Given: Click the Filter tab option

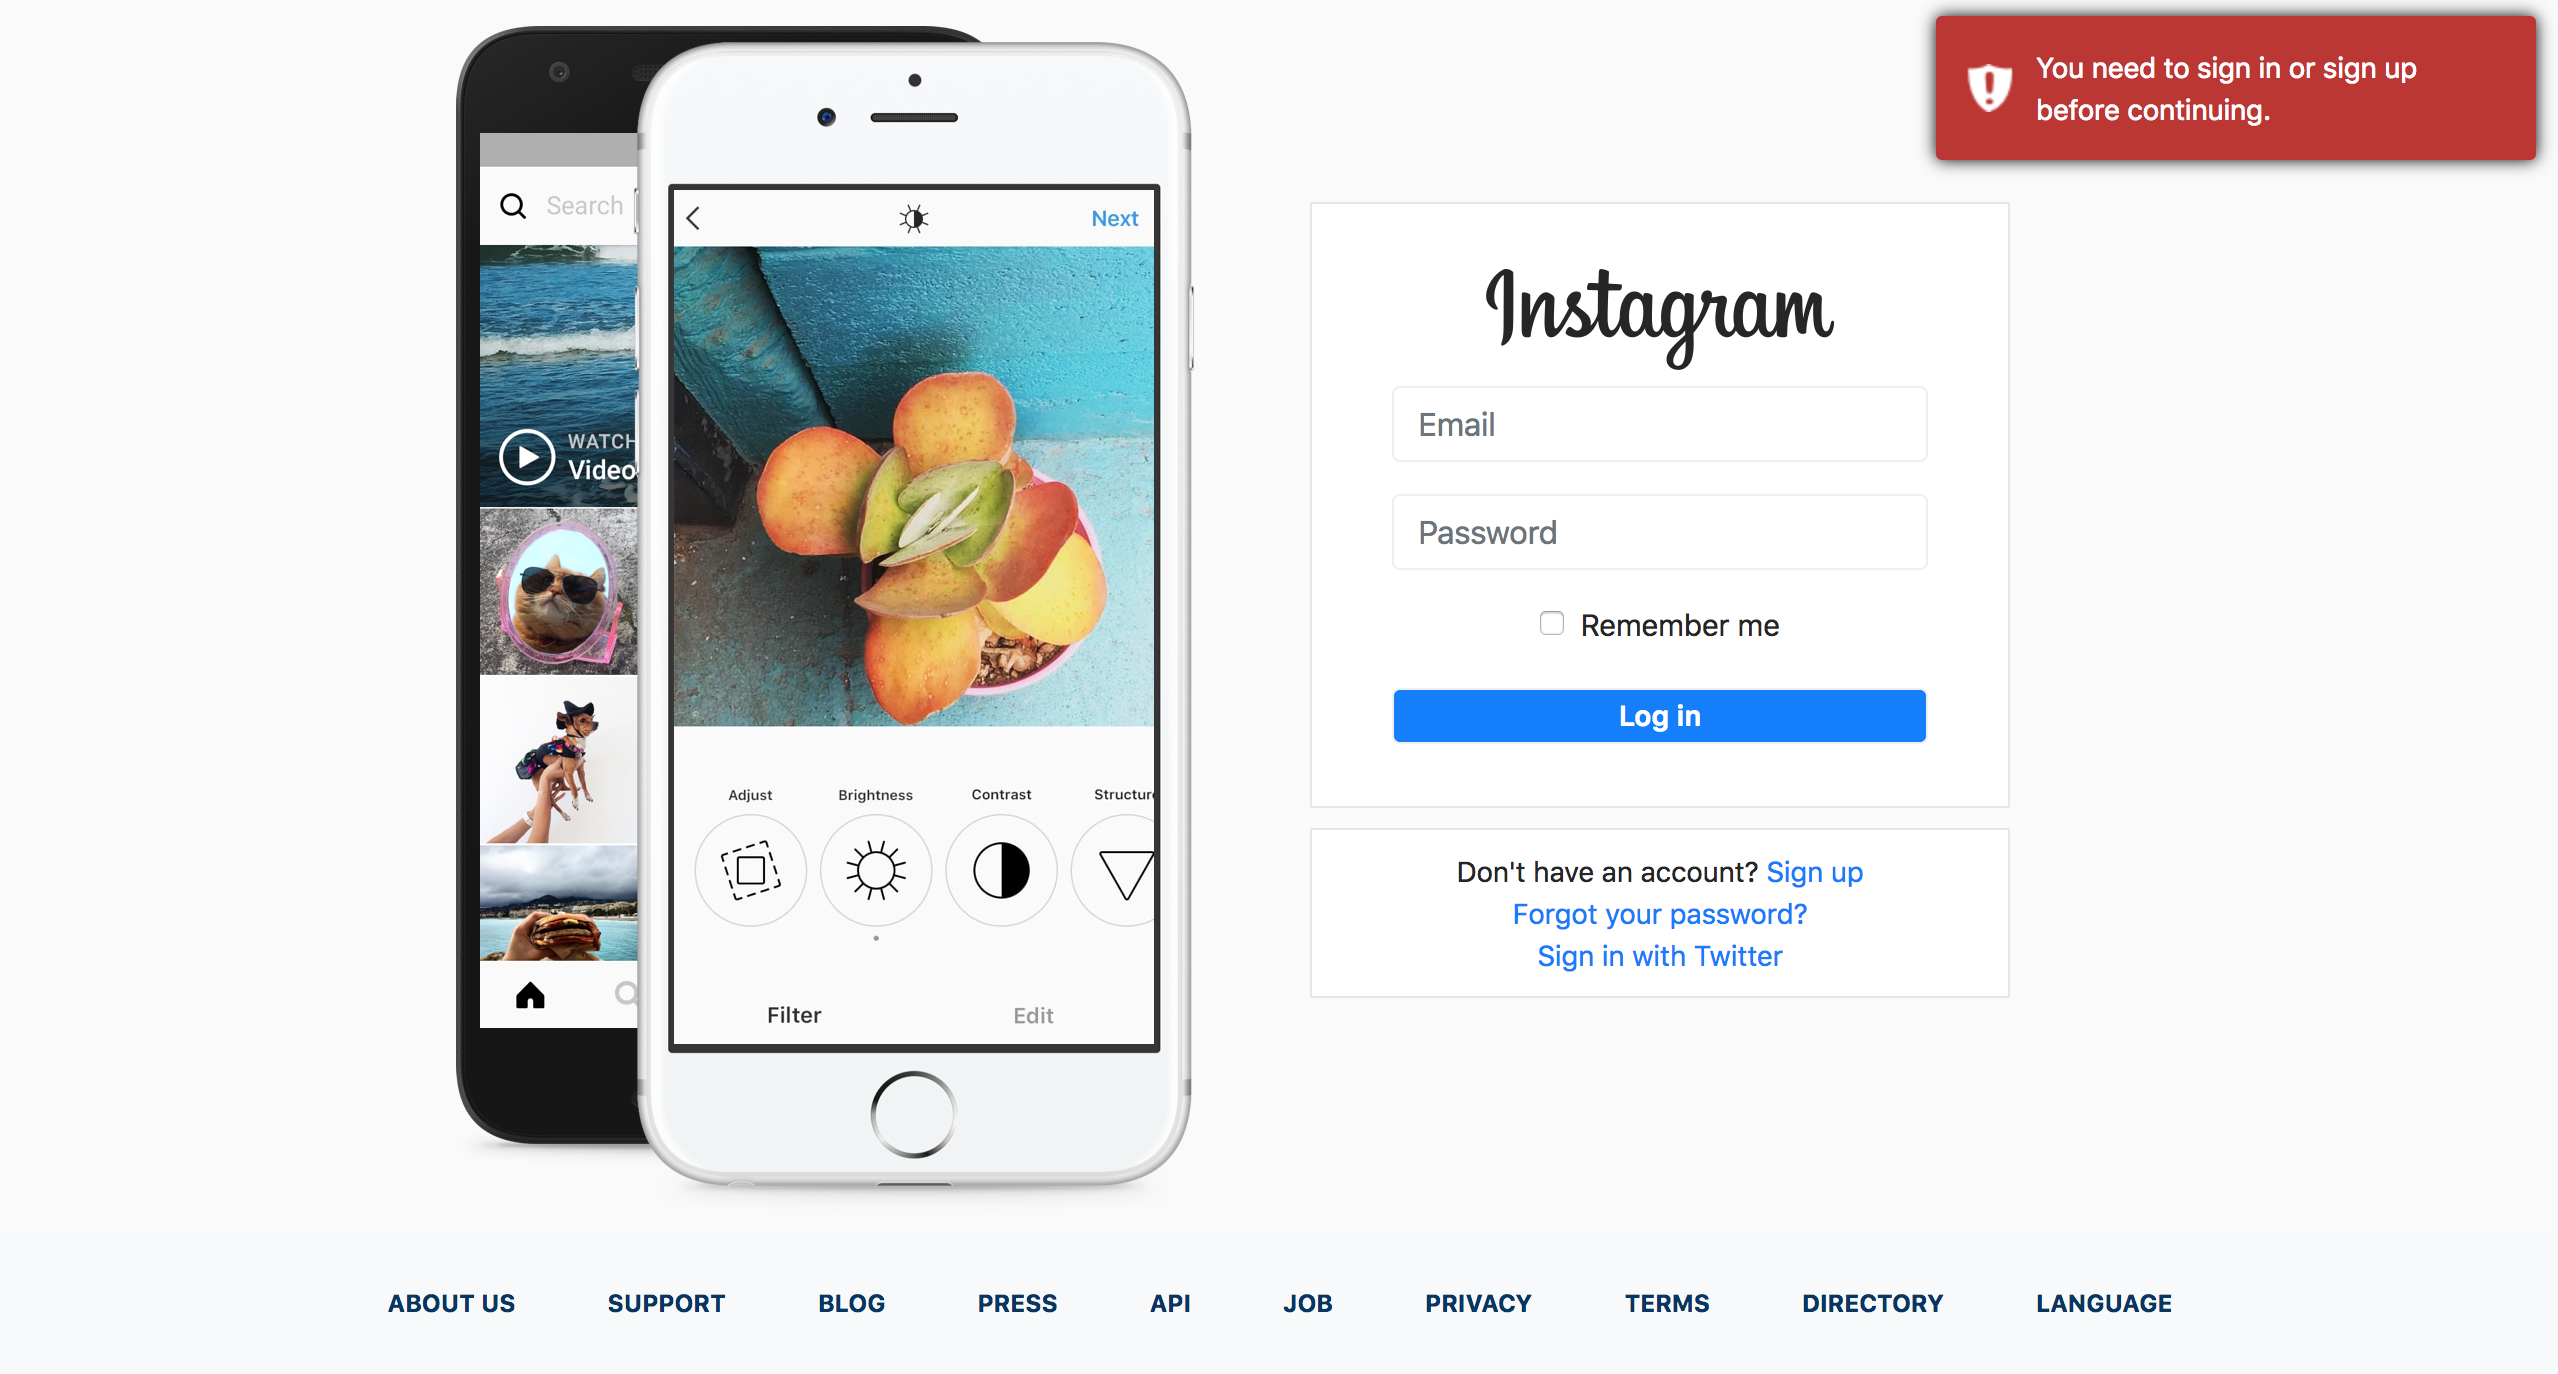Looking at the screenshot, I should (x=792, y=1015).
